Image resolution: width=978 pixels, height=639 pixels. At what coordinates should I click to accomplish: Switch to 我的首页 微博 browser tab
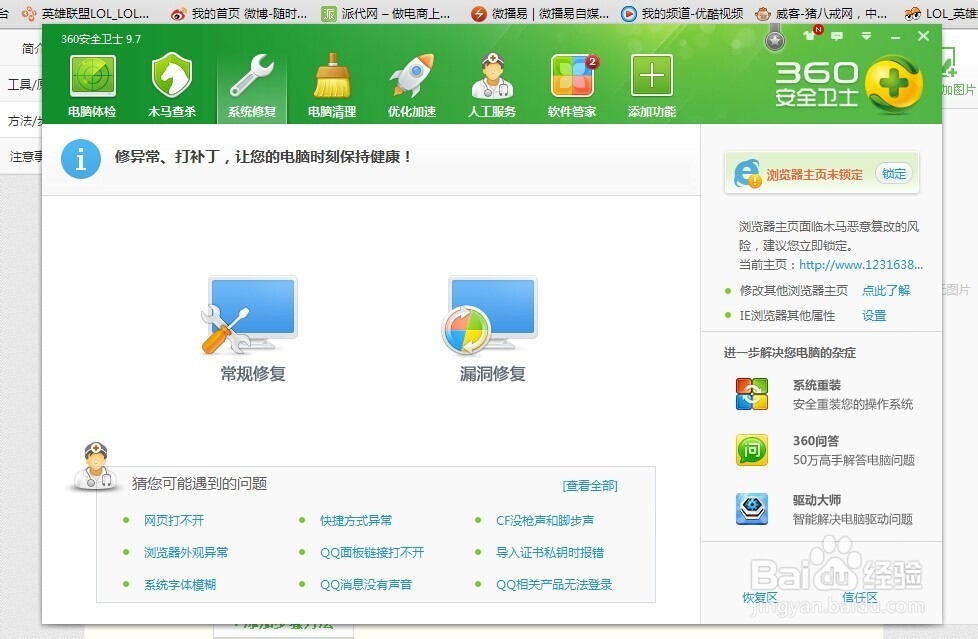click(240, 13)
